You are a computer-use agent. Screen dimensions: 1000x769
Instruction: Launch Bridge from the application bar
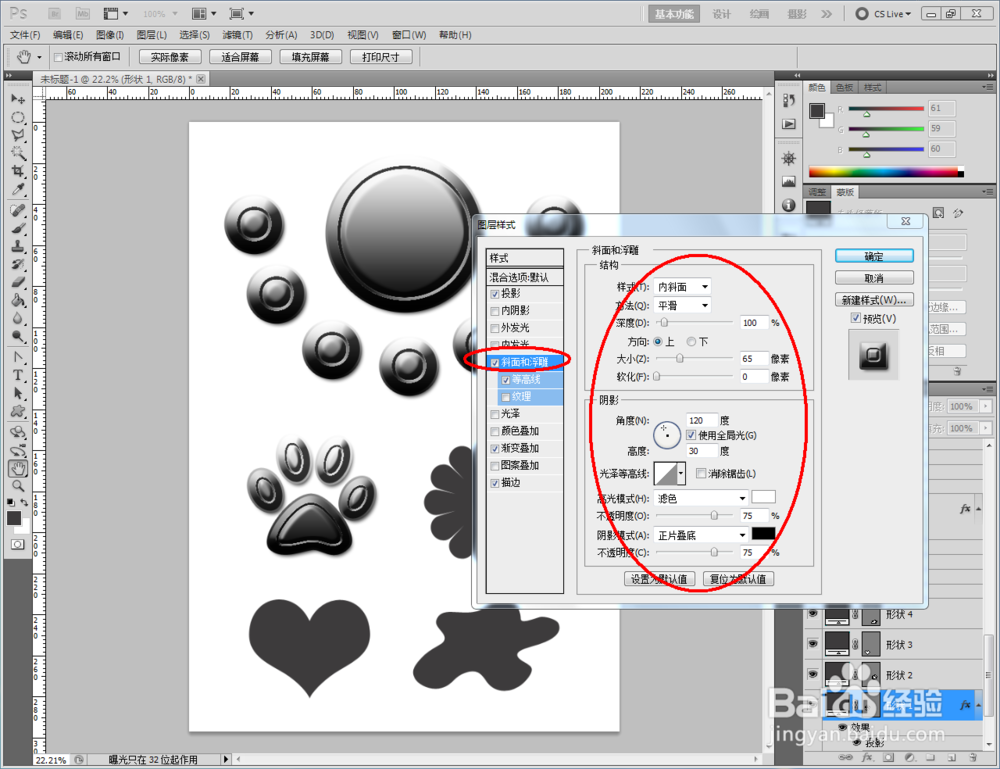pos(55,13)
